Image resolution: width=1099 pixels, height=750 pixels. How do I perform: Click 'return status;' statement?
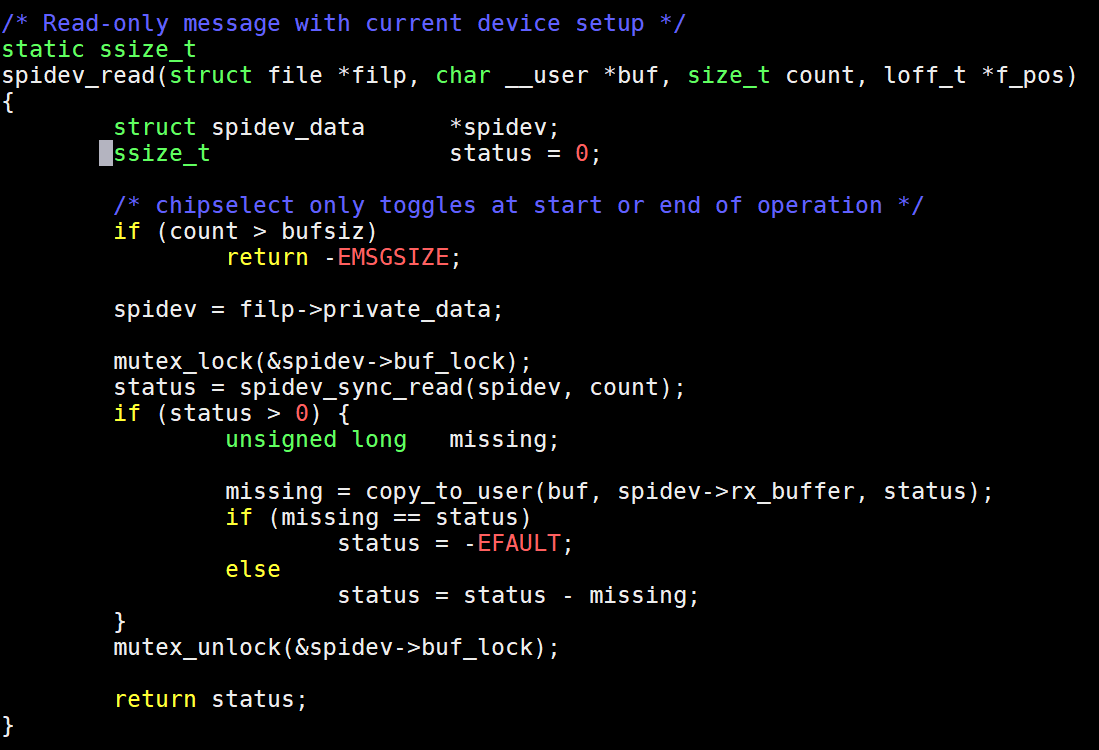[210, 700]
